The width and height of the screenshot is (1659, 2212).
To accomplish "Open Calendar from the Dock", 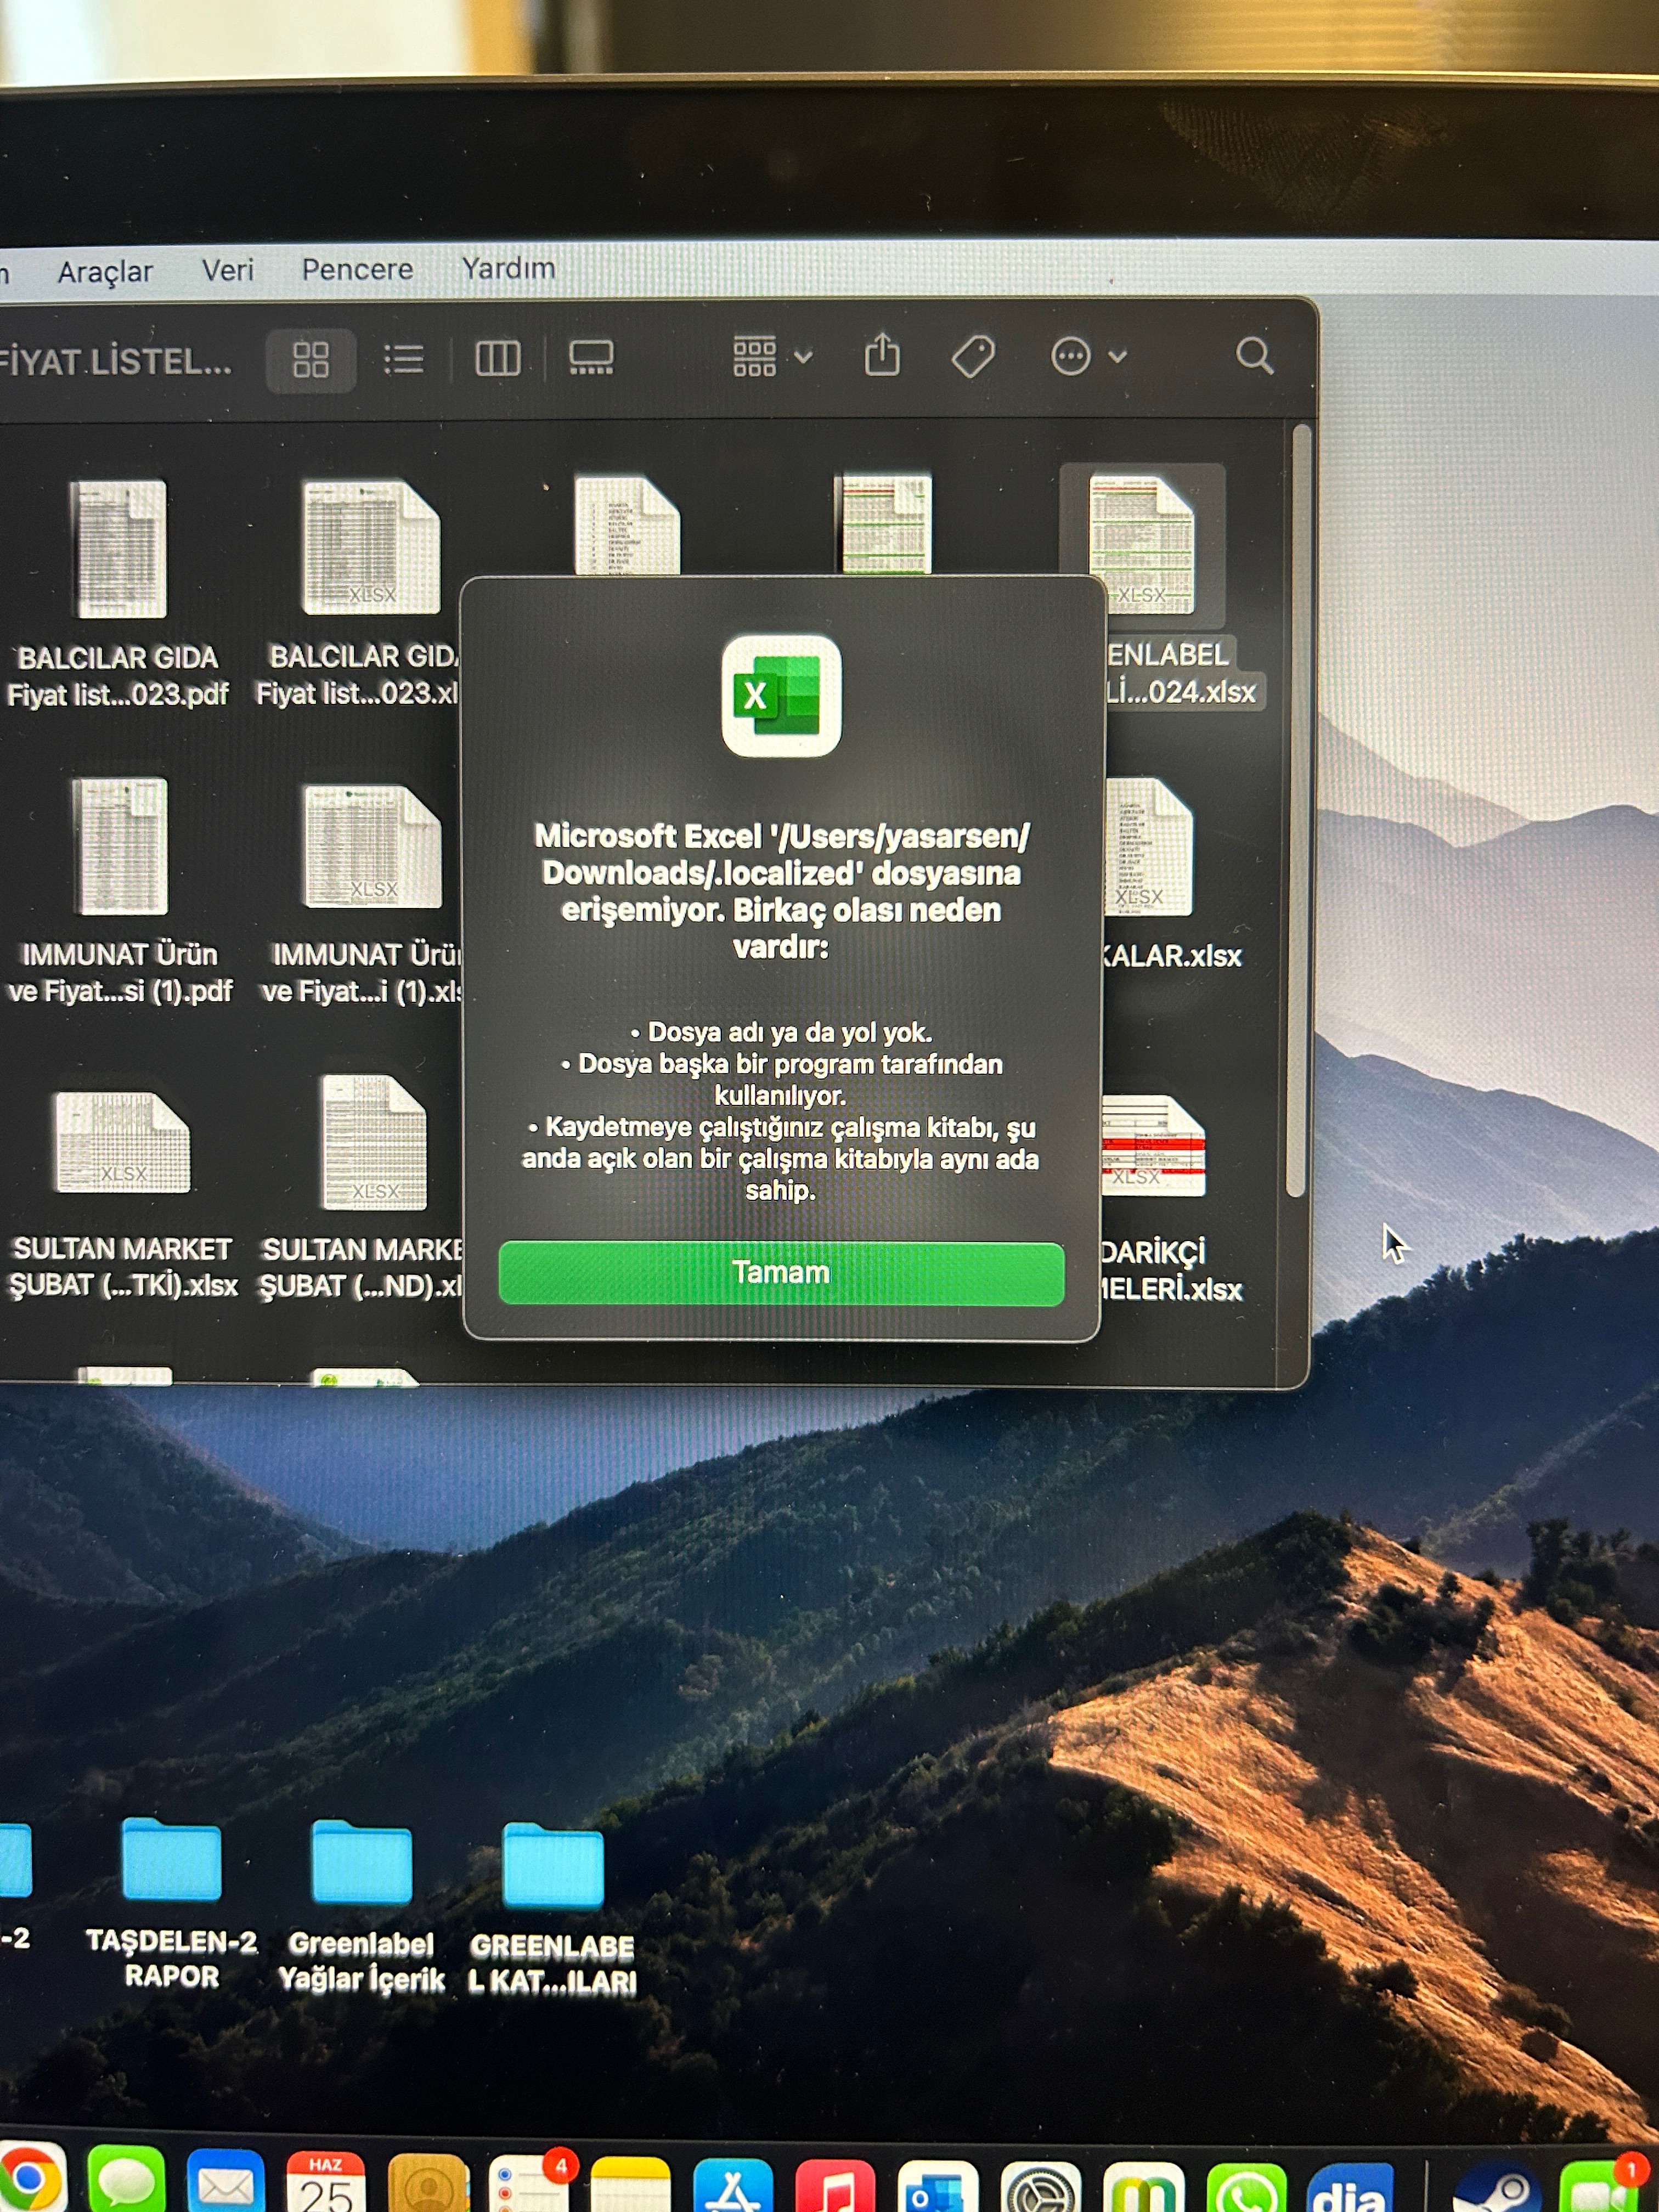I will point(326,2181).
